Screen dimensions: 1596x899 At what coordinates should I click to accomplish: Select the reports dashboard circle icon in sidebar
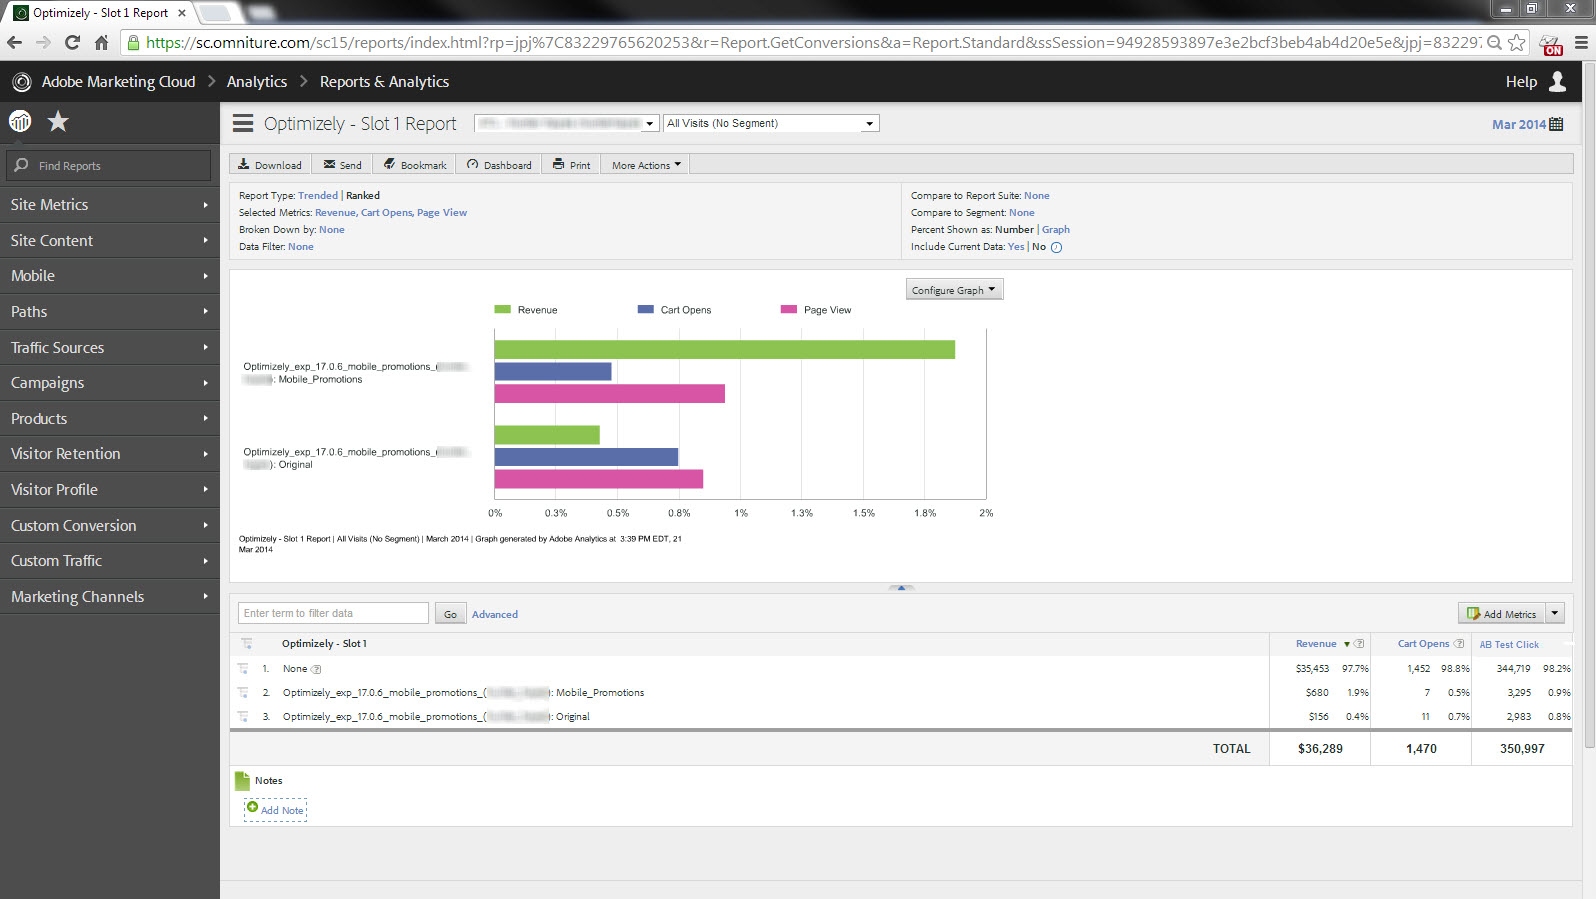click(20, 121)
